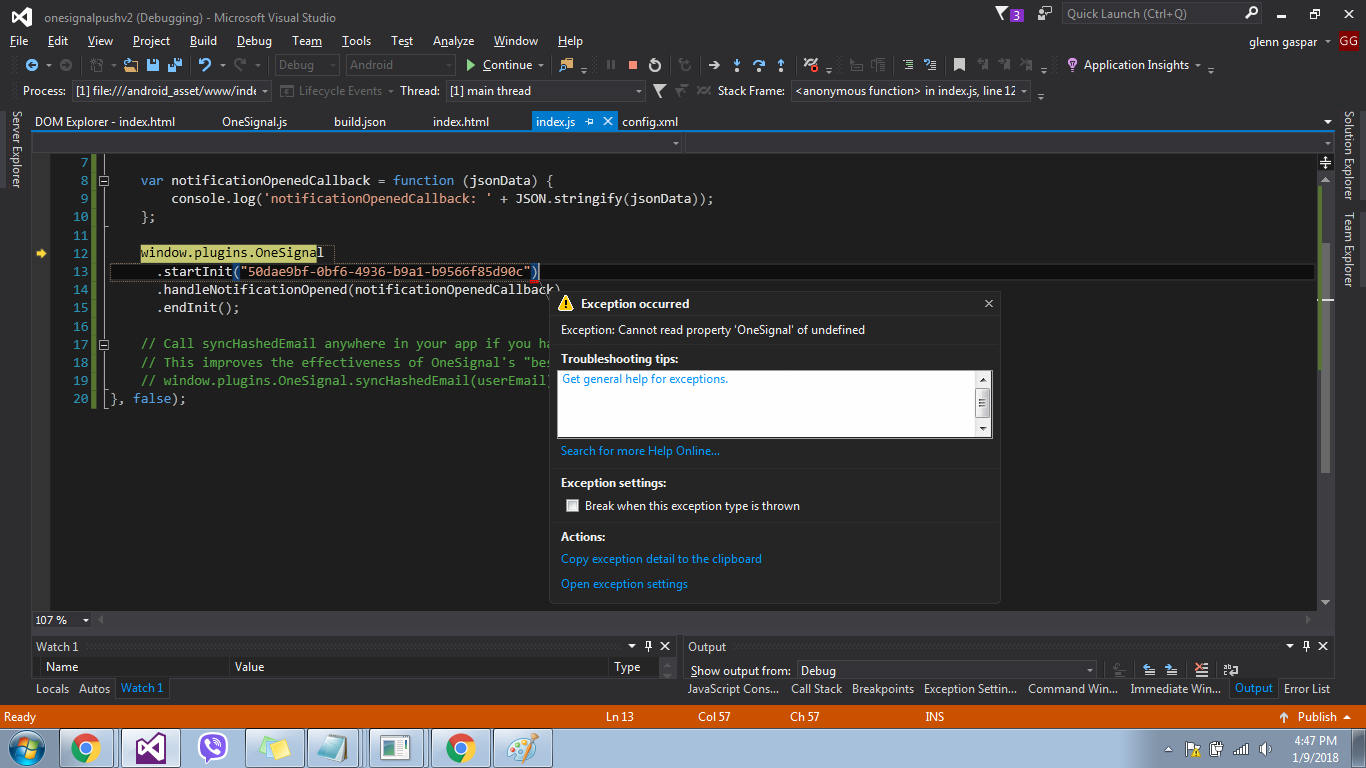Click the Restart debugging icon
The image size is (1366, 768).
click(655, 64)
